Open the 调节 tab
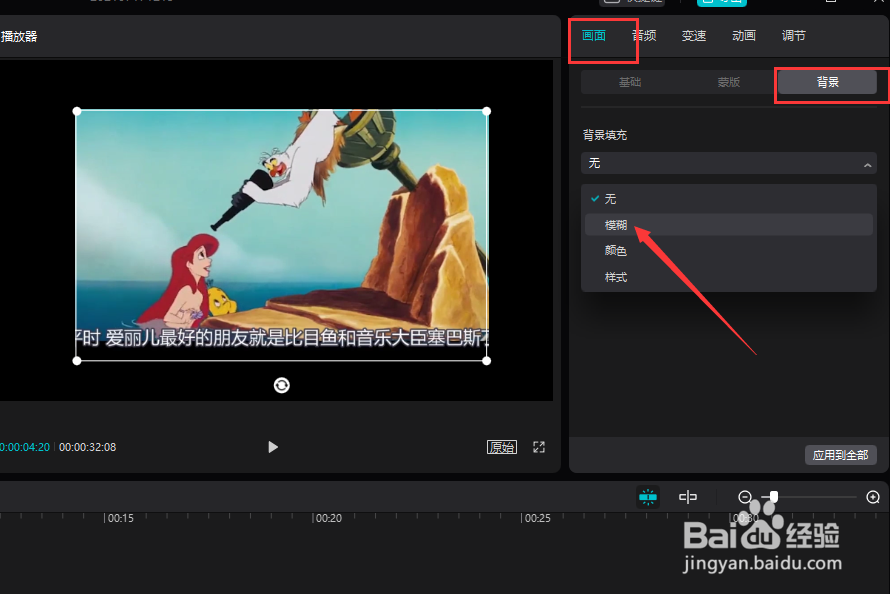The image size is (890, 594). 794,36
